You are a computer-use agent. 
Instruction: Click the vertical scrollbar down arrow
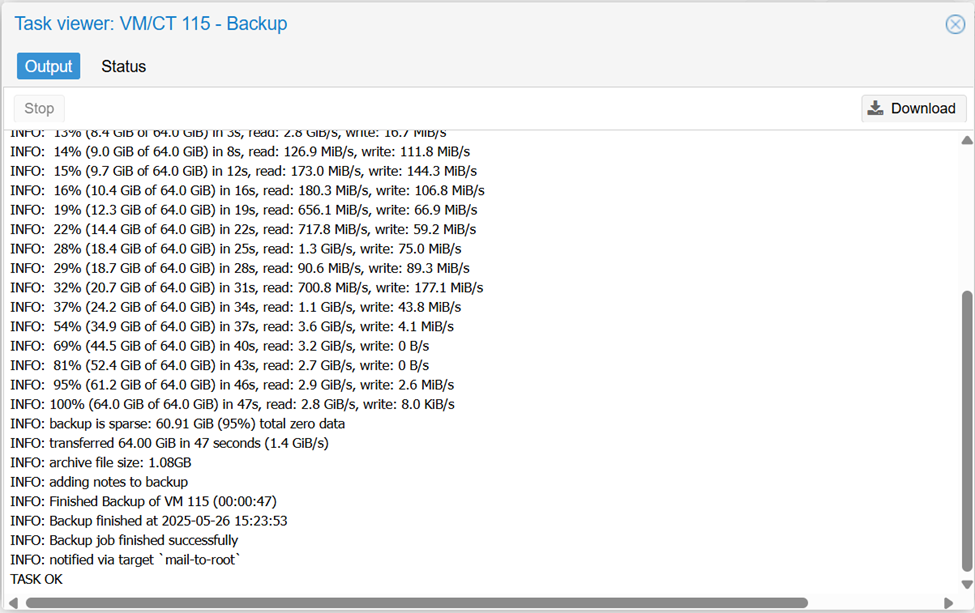tap(966, 585)
